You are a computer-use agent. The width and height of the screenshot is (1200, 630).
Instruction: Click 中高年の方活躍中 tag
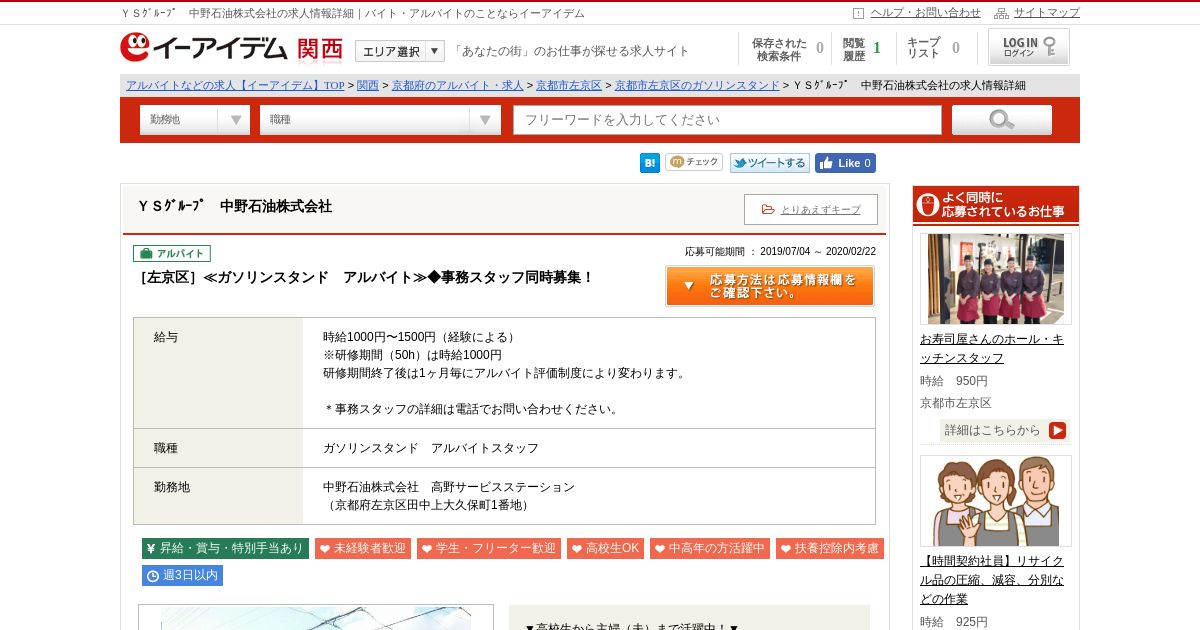(710, 549)
